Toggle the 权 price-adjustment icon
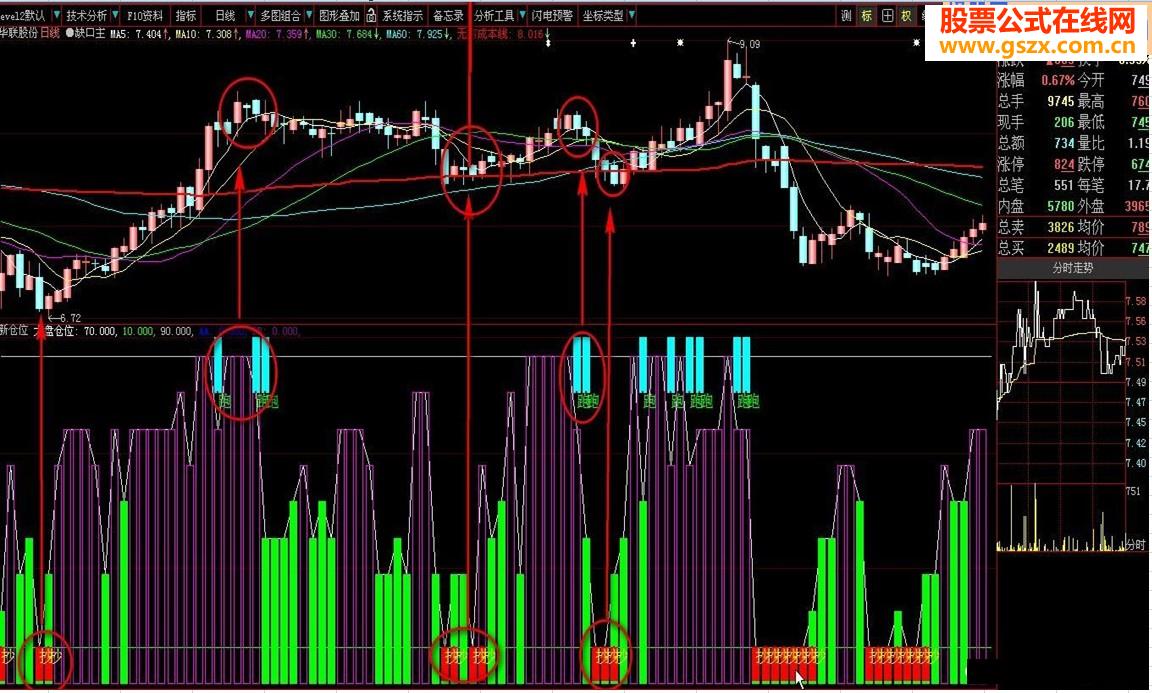The image size is (1152, 693). point(907,15)
